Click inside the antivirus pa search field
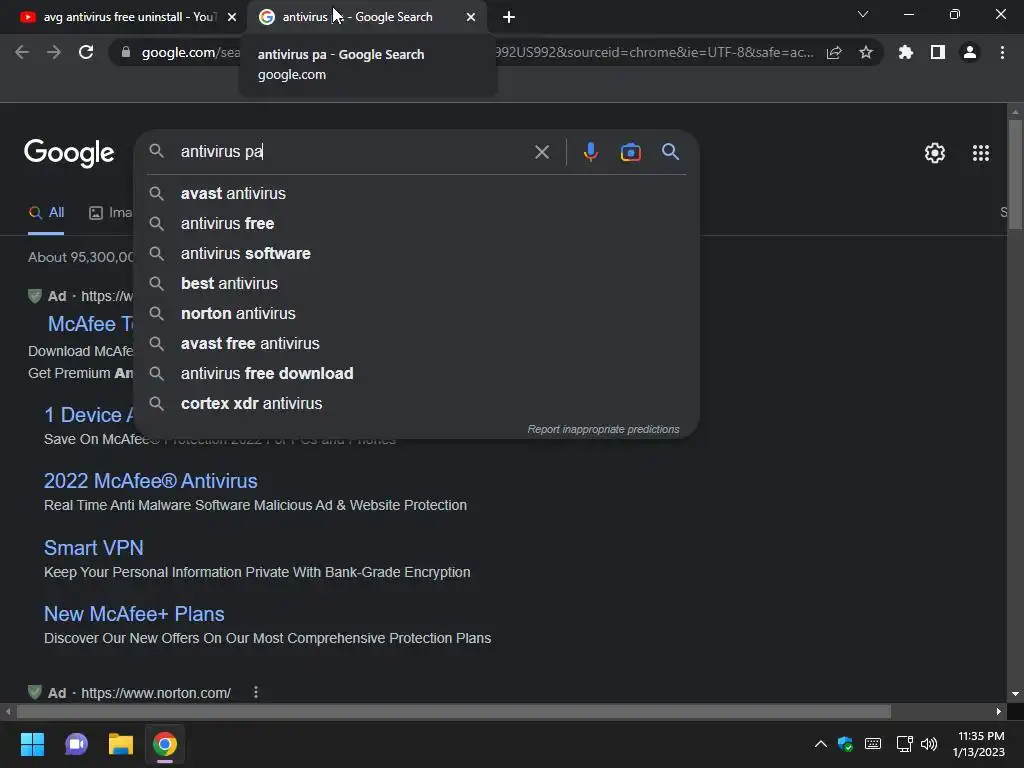The height and width of the screenshot is (768, 1024). coord(353,152)
